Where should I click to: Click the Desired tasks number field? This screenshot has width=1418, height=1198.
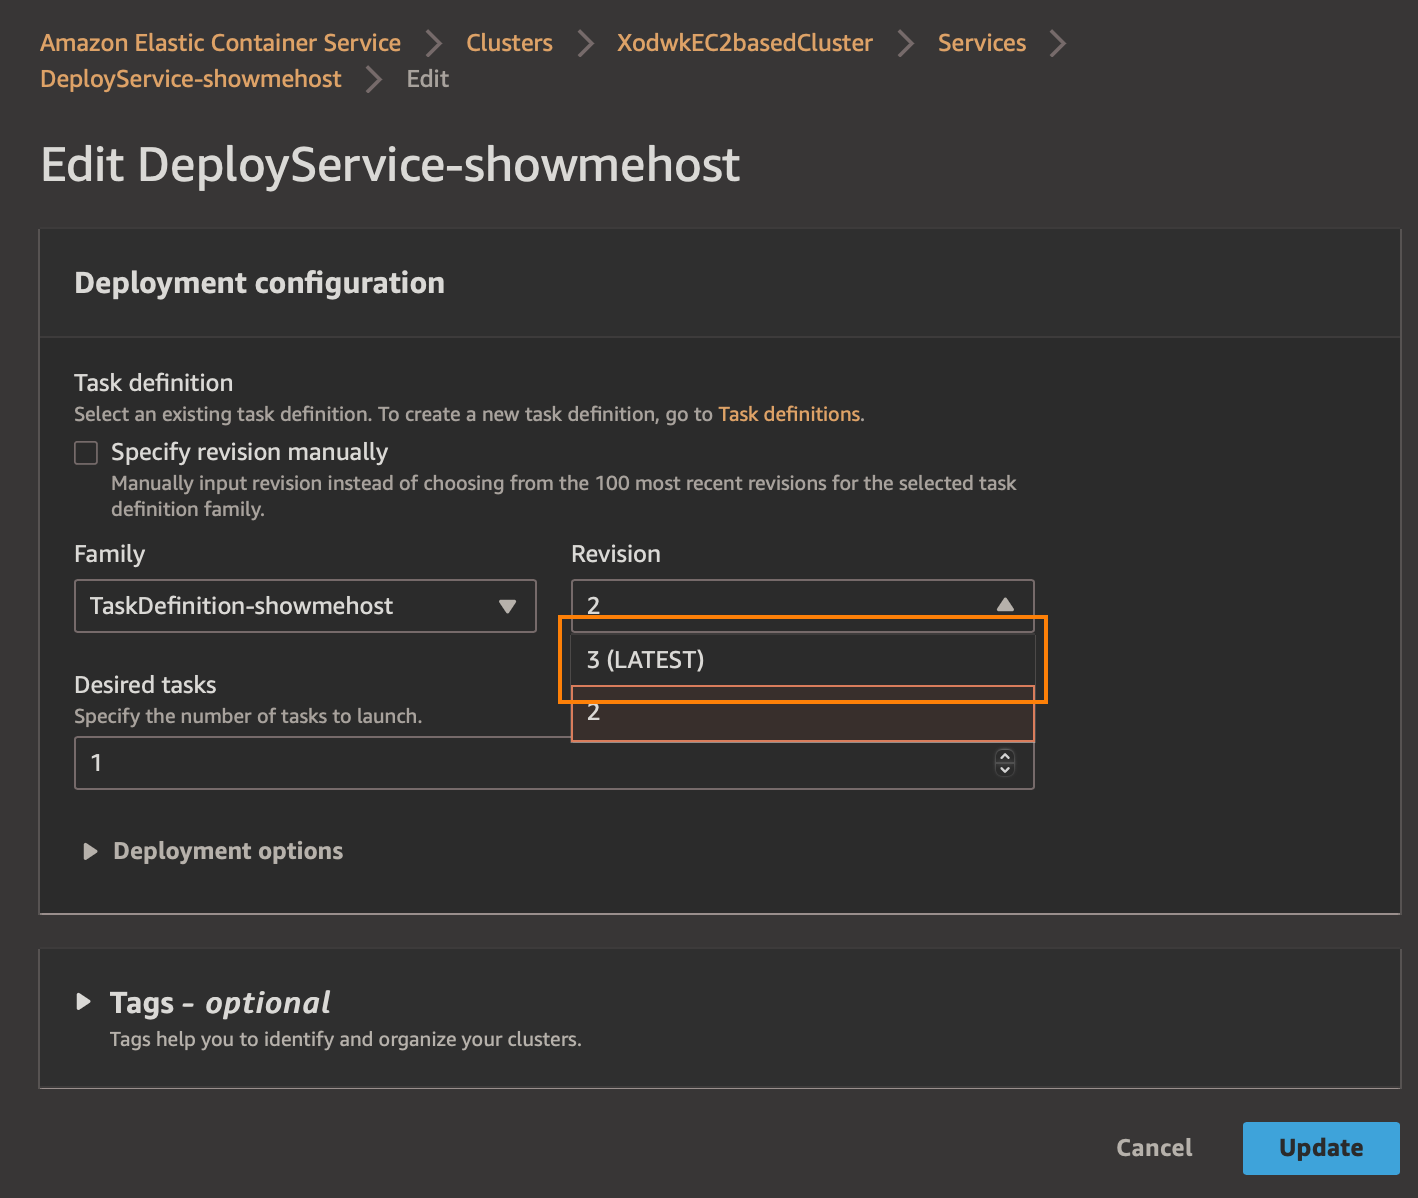(554, 763)
